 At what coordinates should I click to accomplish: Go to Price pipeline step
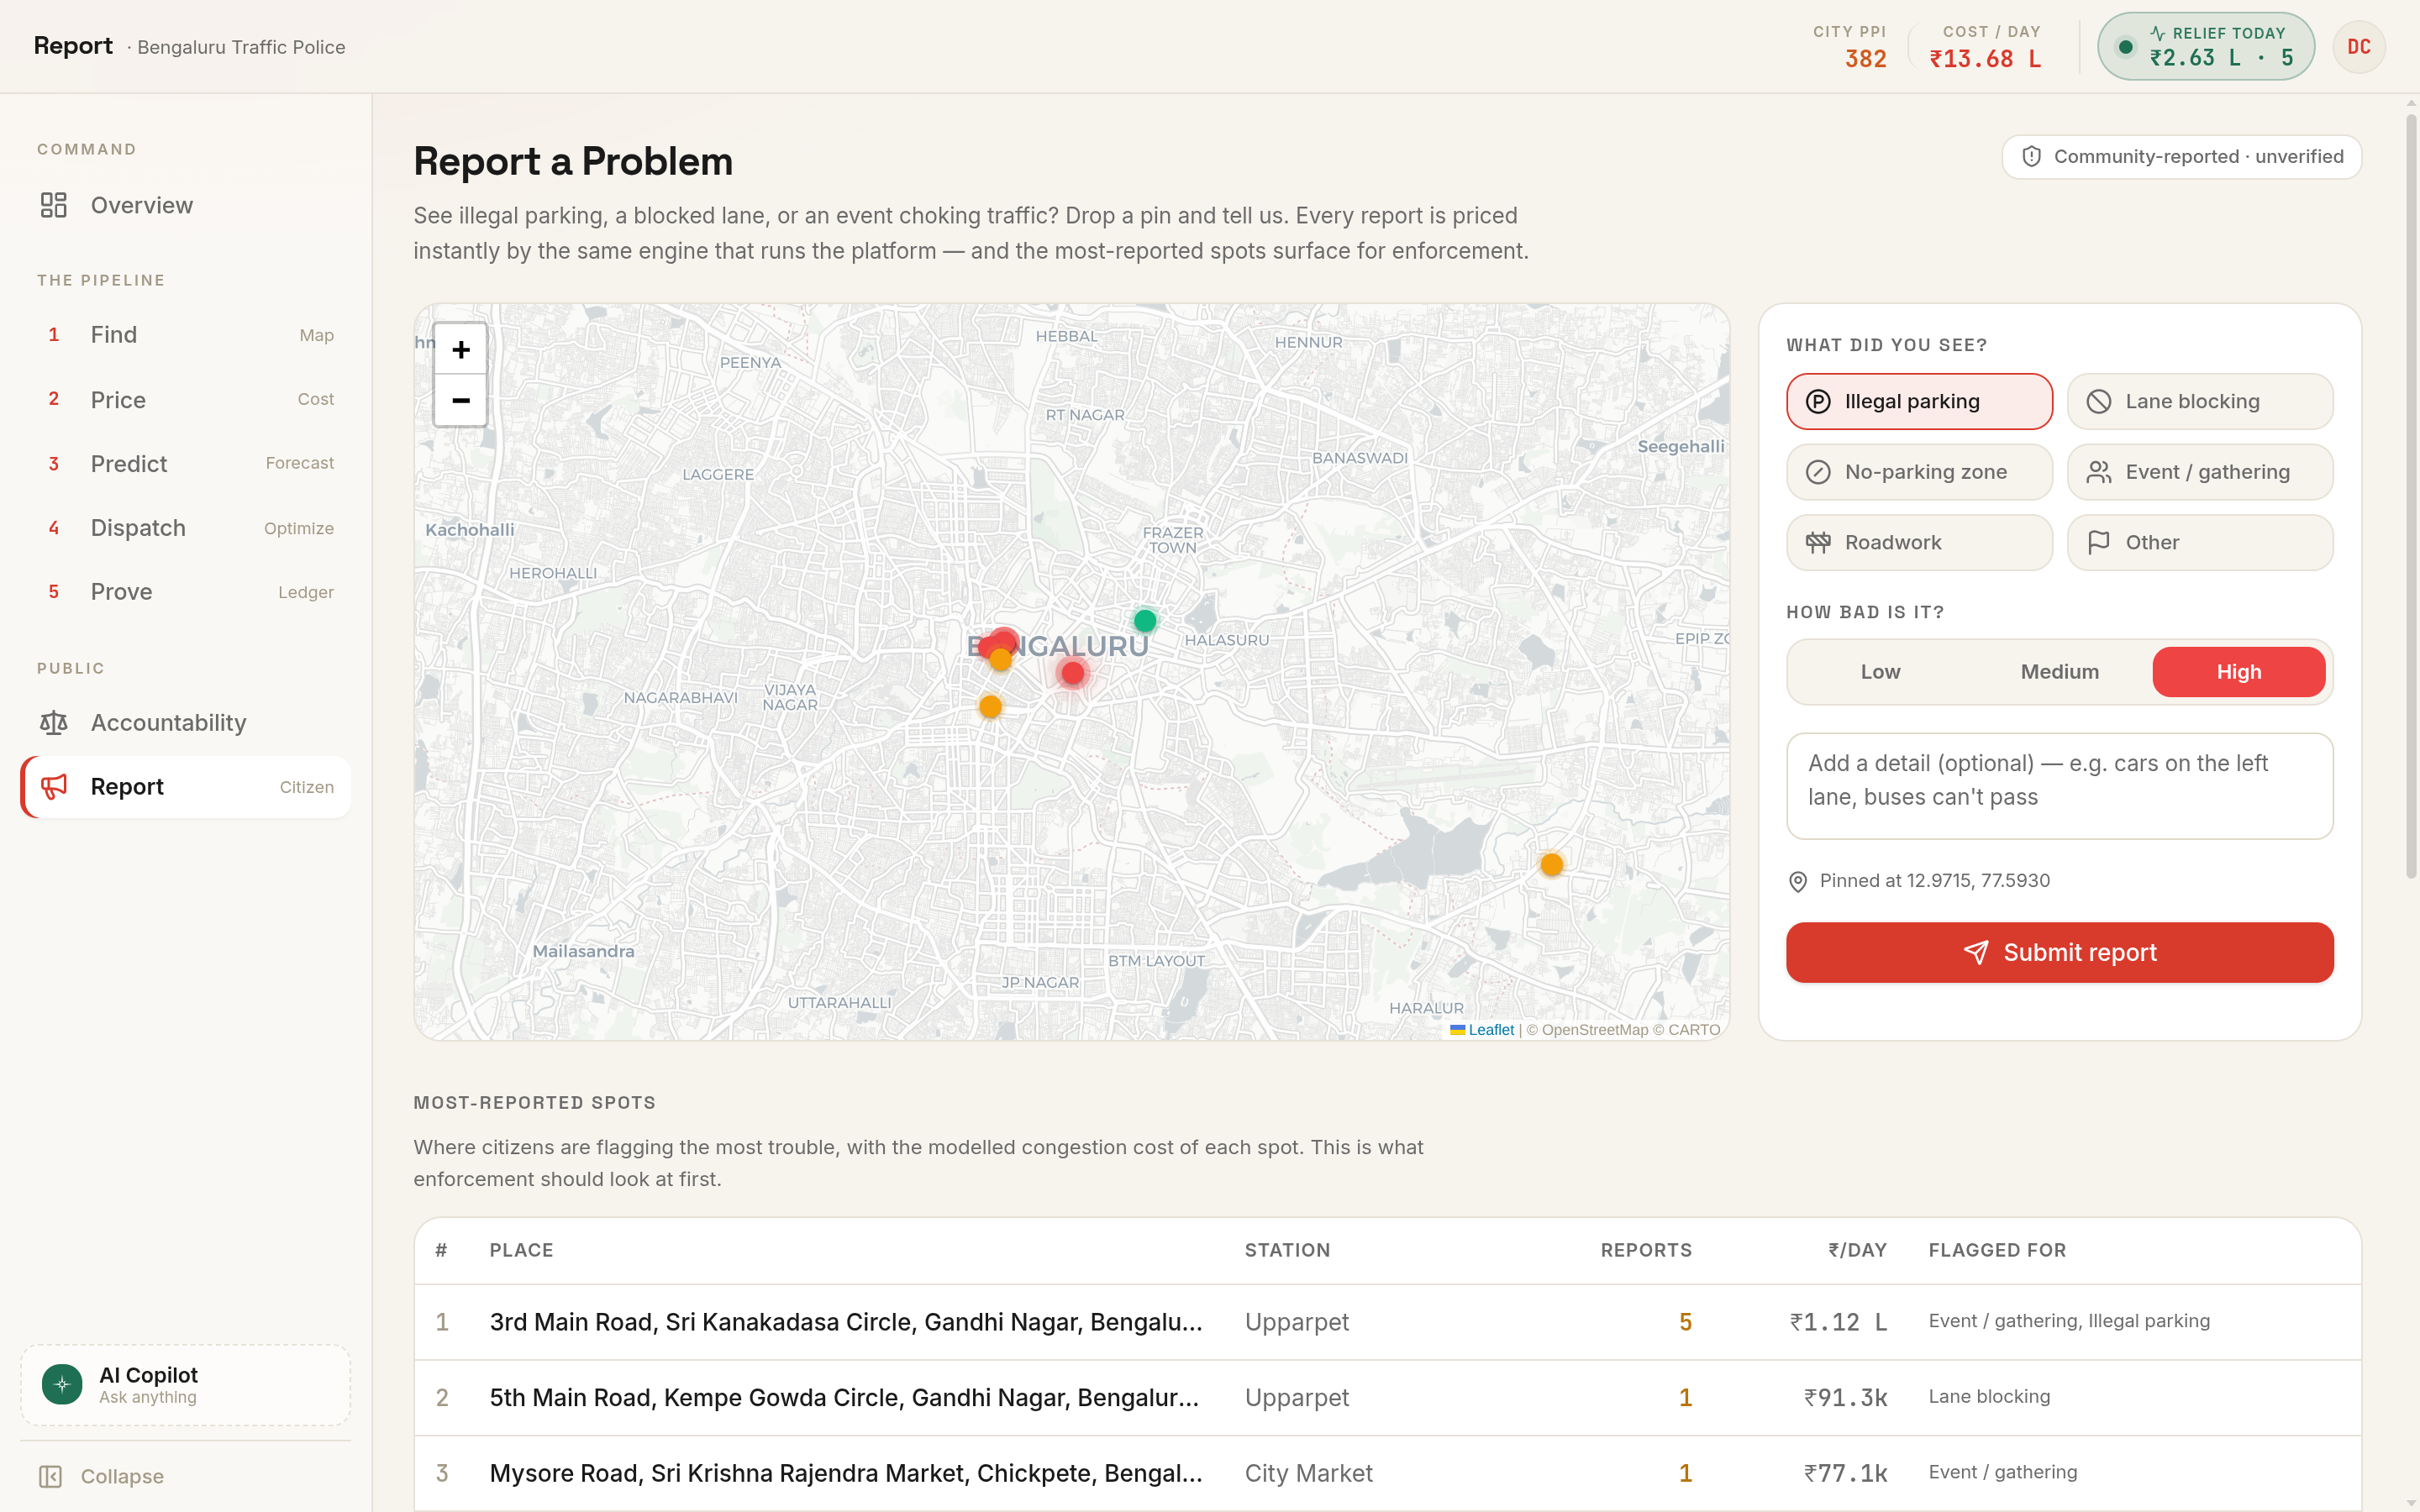point(186,399)
